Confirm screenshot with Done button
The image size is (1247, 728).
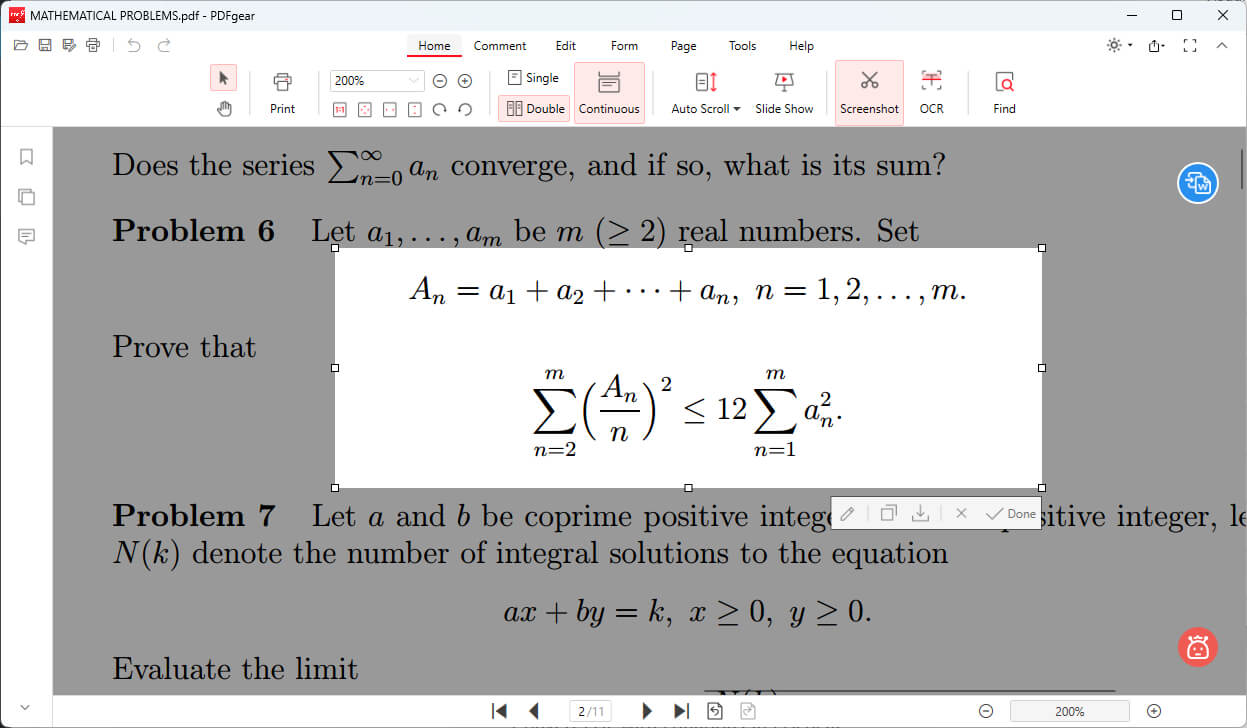(1011, 513)
